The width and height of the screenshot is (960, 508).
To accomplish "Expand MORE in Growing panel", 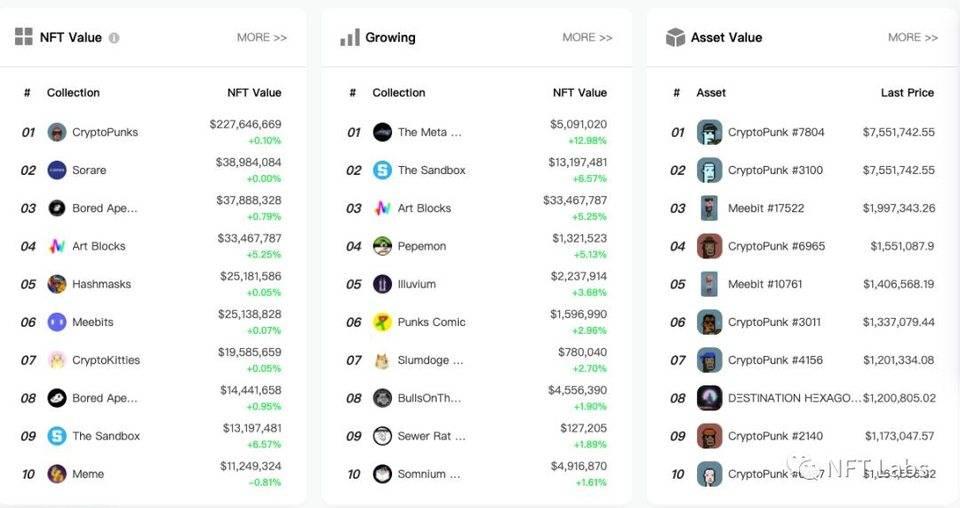I will [x=587, y=38].
